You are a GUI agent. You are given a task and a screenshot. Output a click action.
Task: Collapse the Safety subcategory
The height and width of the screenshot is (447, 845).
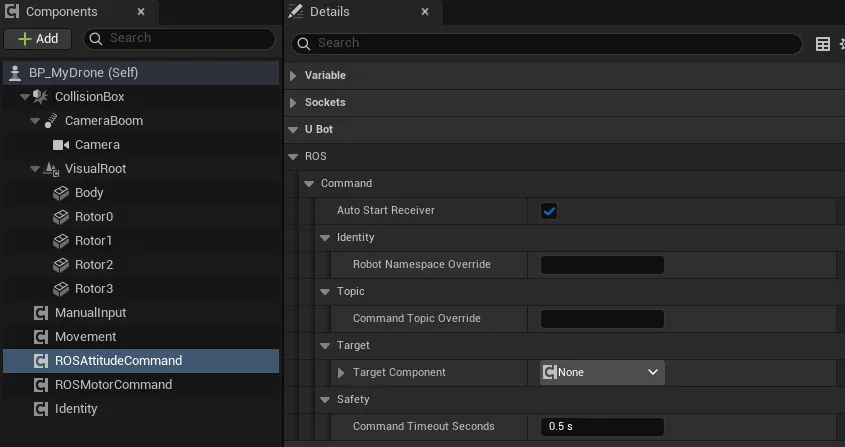325,399
